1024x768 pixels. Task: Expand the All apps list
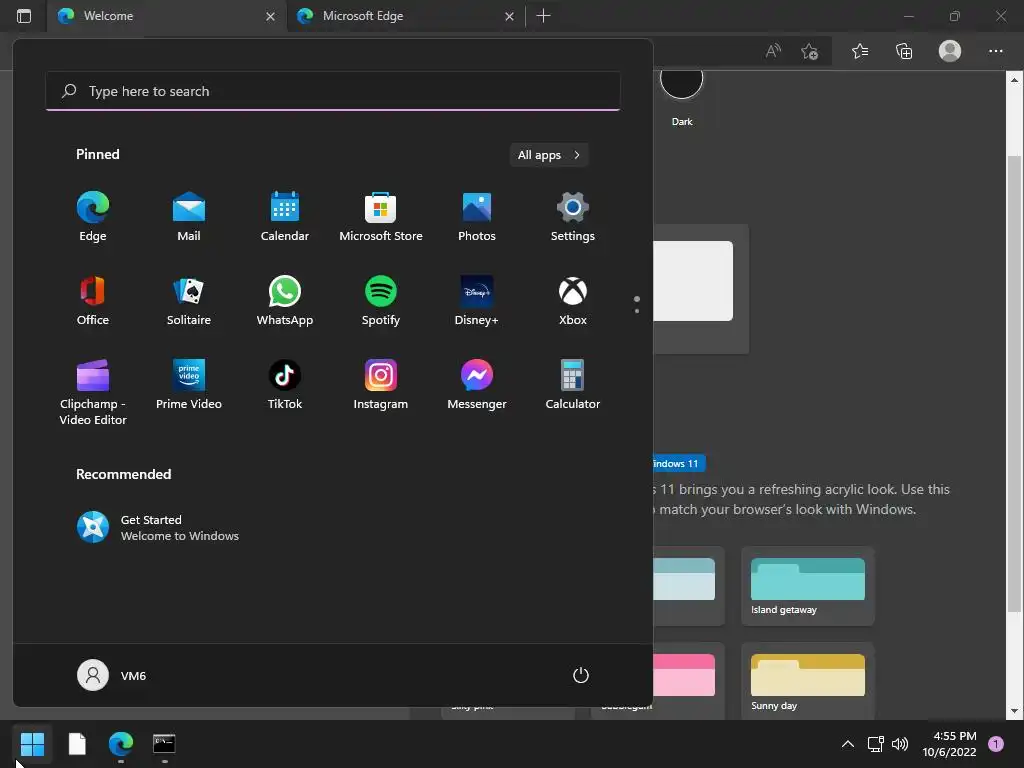pos(549,155)
